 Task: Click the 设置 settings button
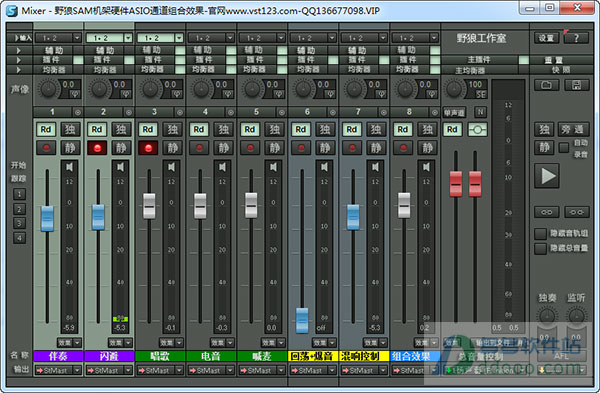(546, 38)
